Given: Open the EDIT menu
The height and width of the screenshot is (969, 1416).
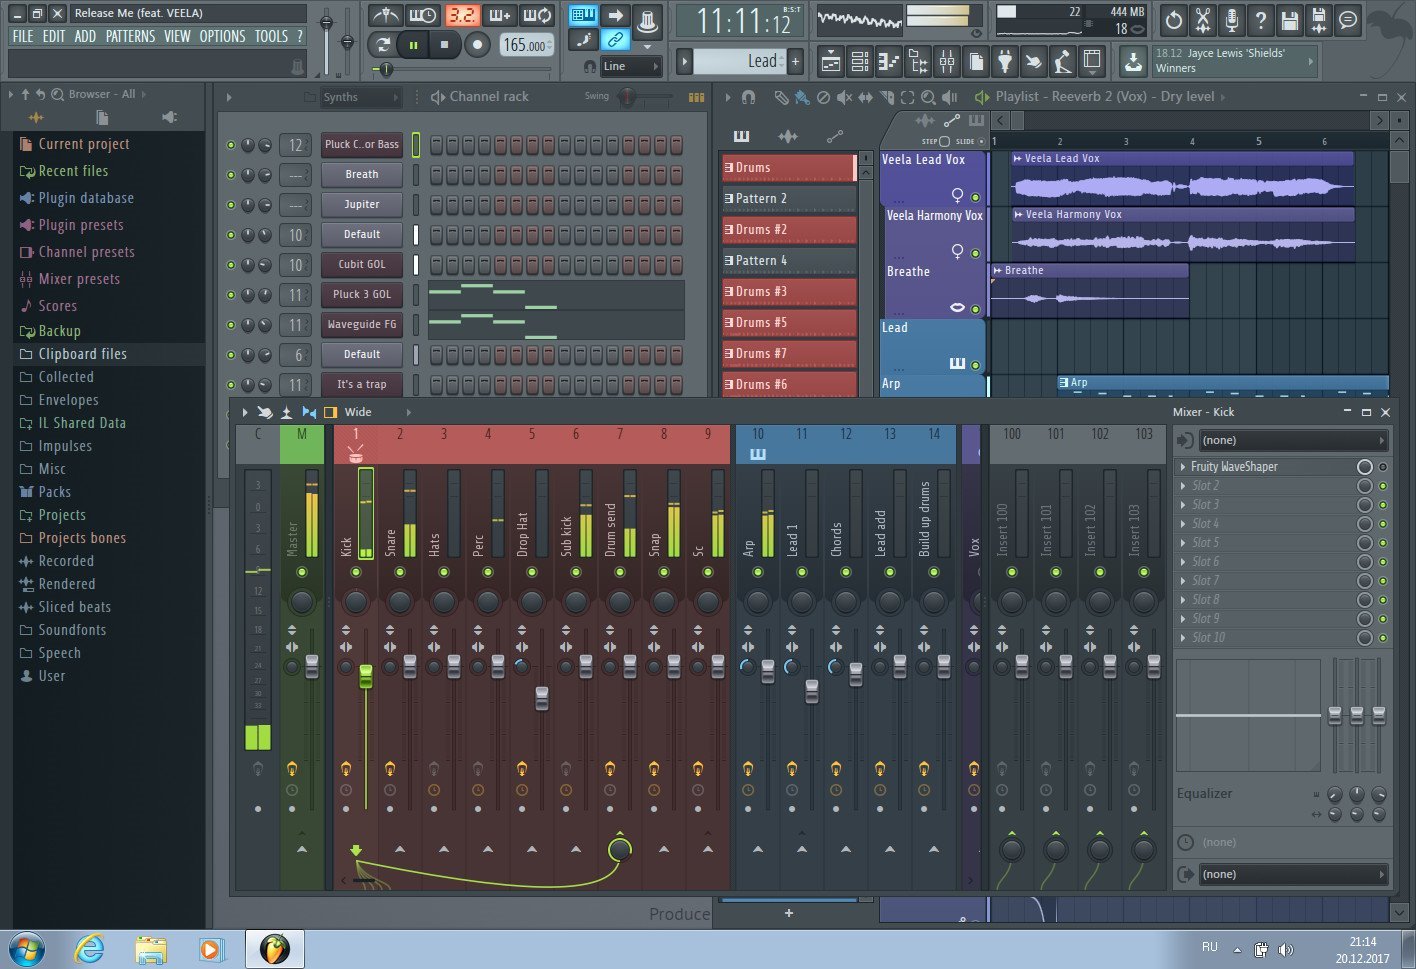Looking at the screenshot, I should click(x=54, y=36).
